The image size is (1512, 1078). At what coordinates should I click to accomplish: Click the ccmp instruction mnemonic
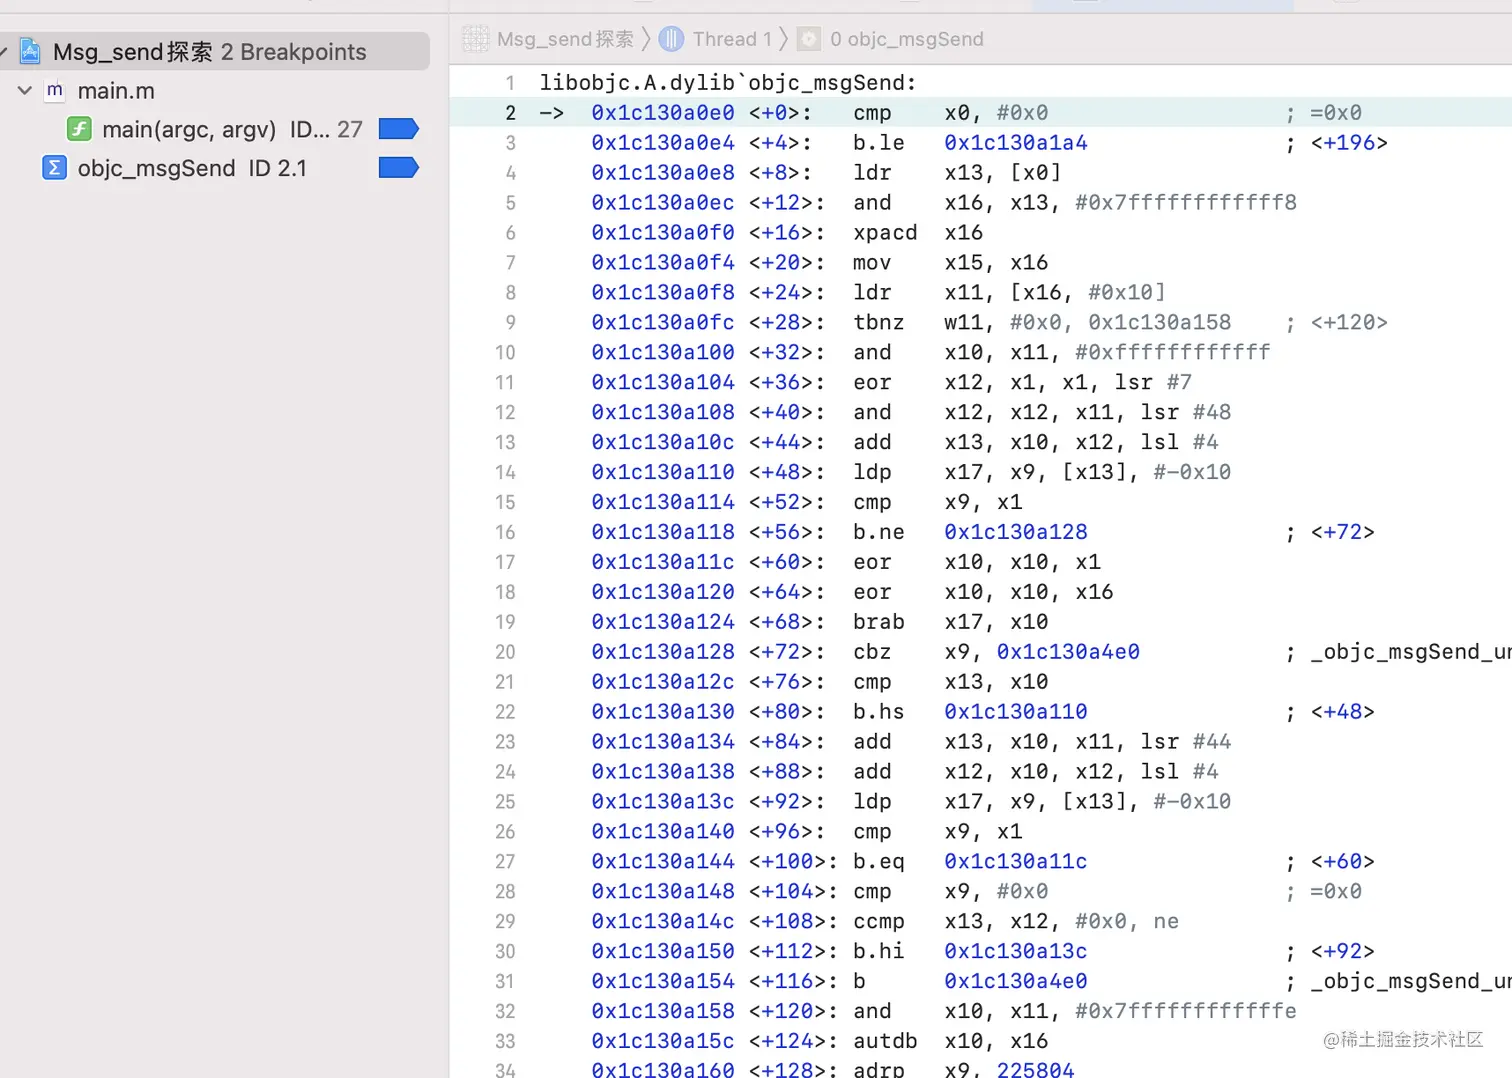tap(878, 921)
